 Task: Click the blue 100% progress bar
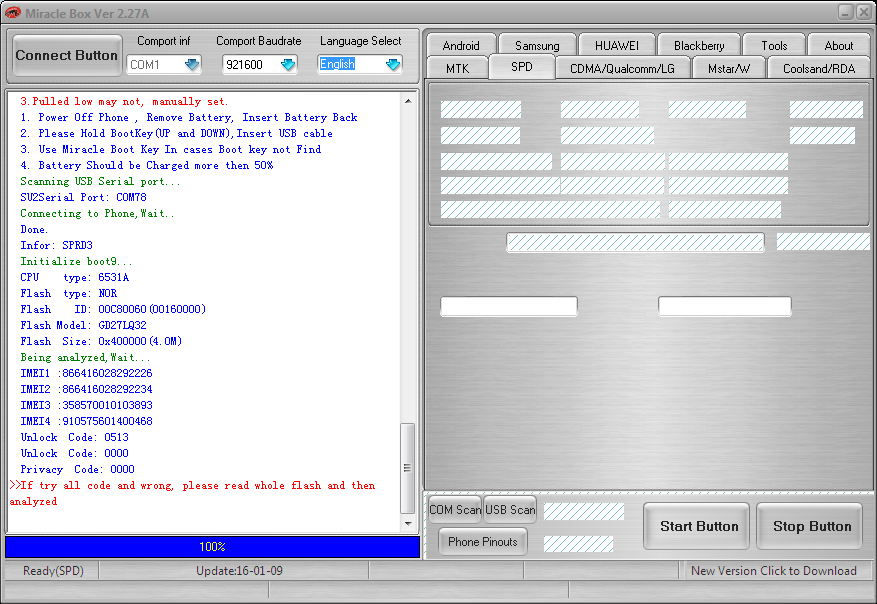(x=212, y=547)
